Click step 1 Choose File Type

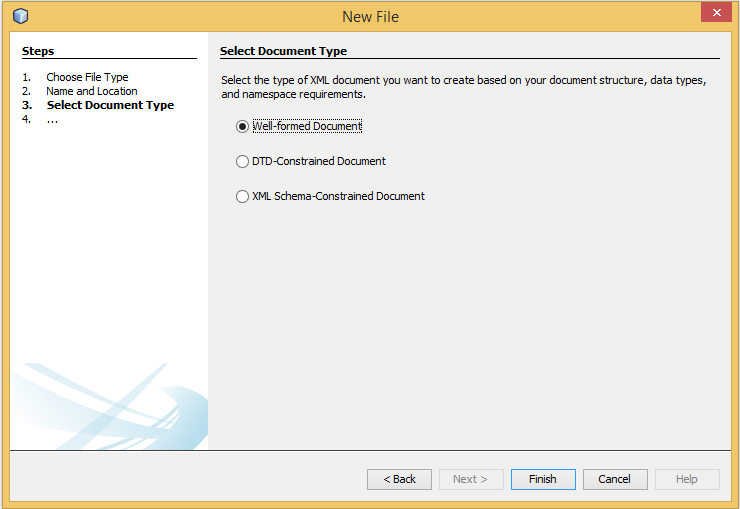[87, 77]
